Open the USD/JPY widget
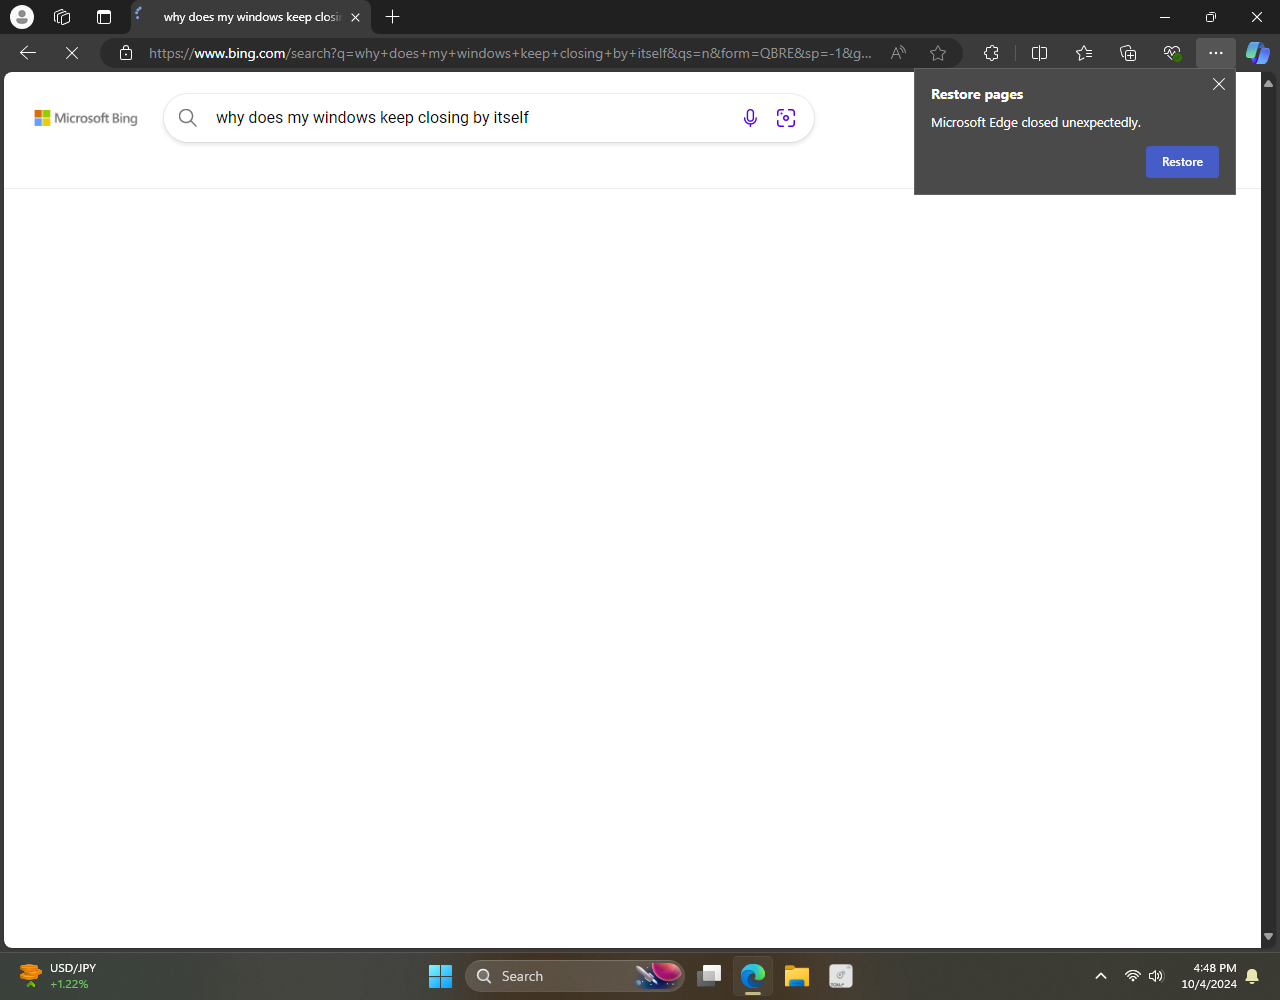 click(x=58, y=975)
